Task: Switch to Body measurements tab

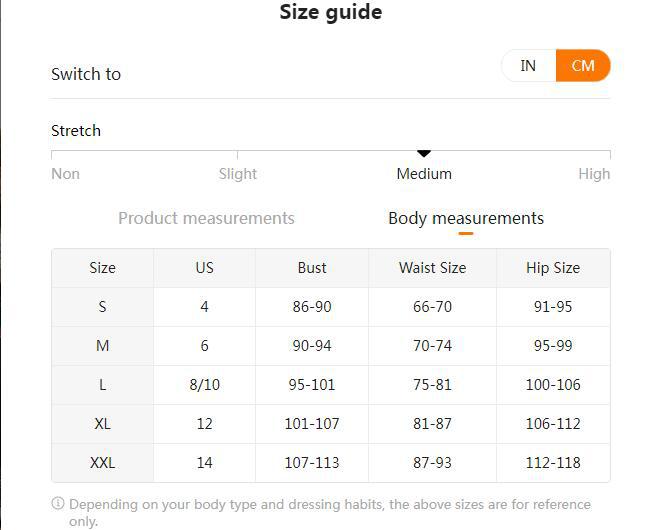Action: [466, 218]
